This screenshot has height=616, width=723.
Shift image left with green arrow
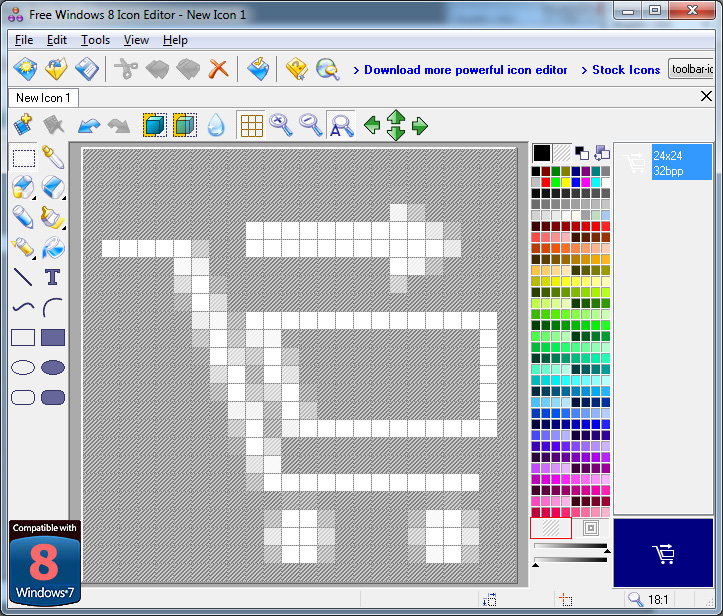[372, 125]
